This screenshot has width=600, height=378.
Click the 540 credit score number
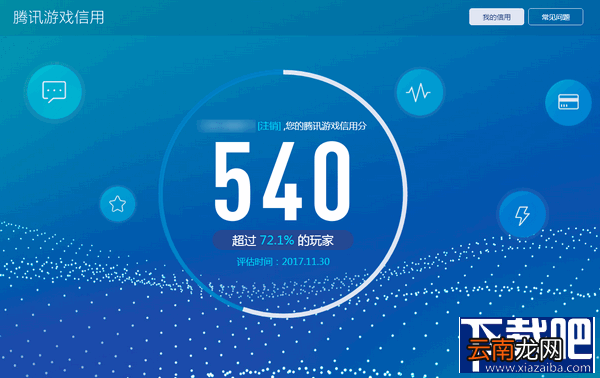coord(282,181)
